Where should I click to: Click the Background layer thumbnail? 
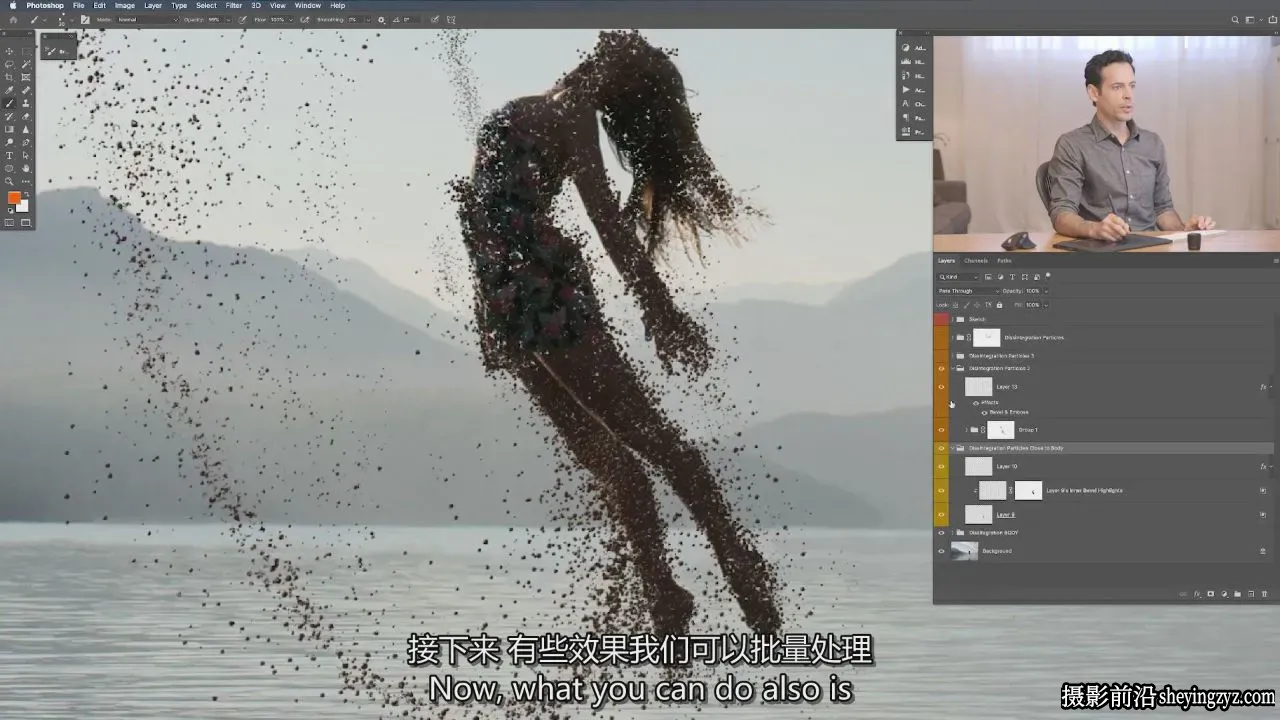[x=965, y=551]
